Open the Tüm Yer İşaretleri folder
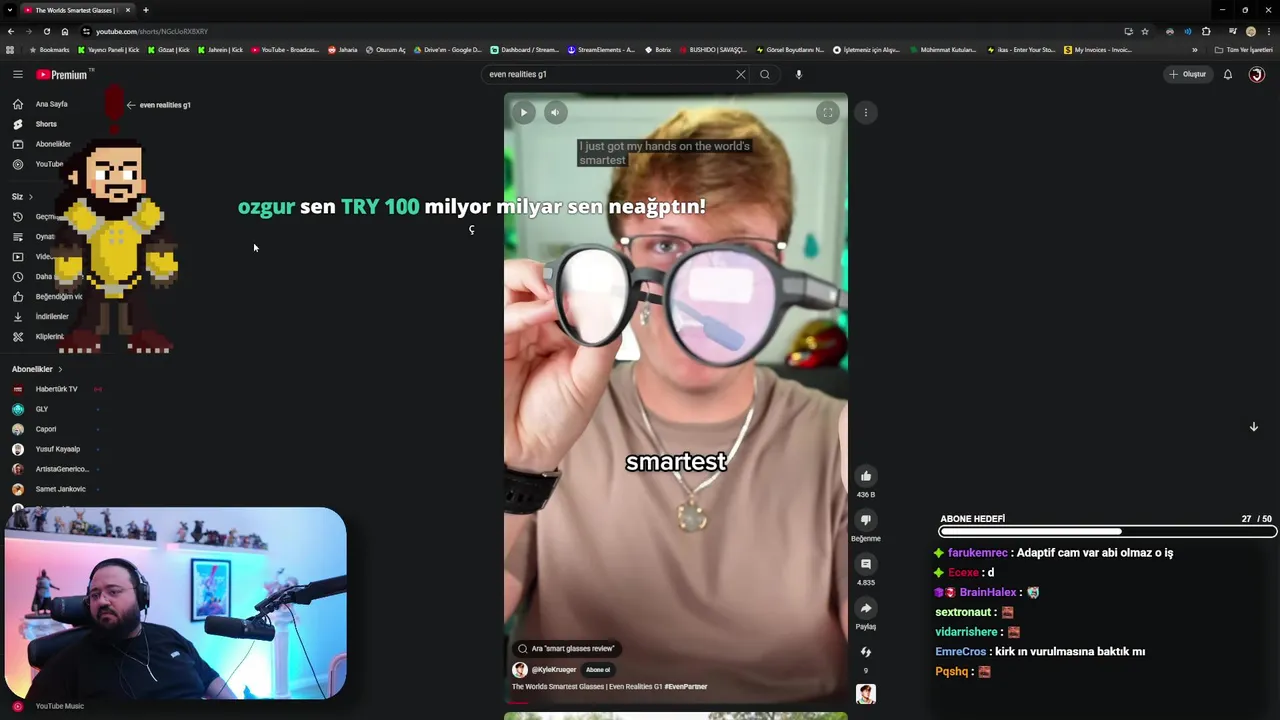Screen dimensions: 1280x720 pos(1243,50)
